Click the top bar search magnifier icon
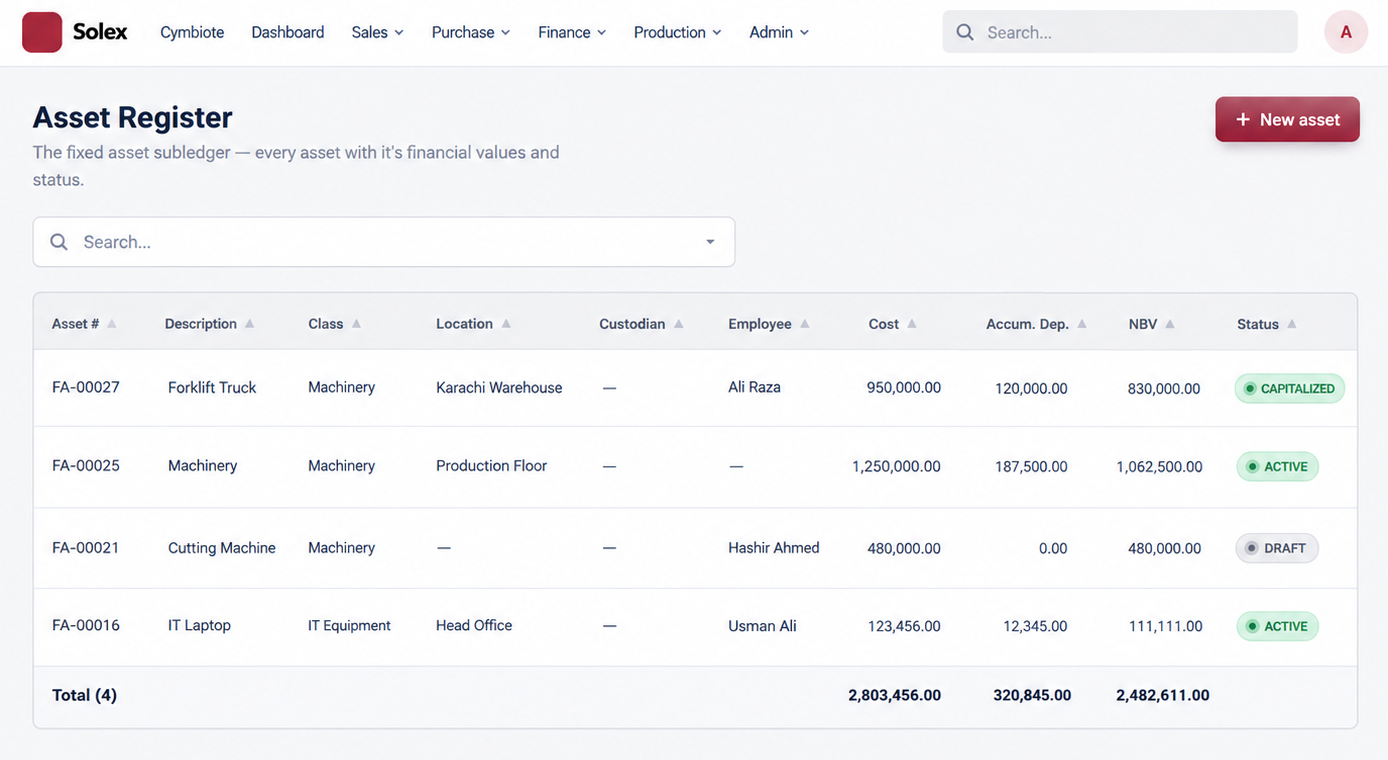The image size is (1388, 760). [965, 32]
